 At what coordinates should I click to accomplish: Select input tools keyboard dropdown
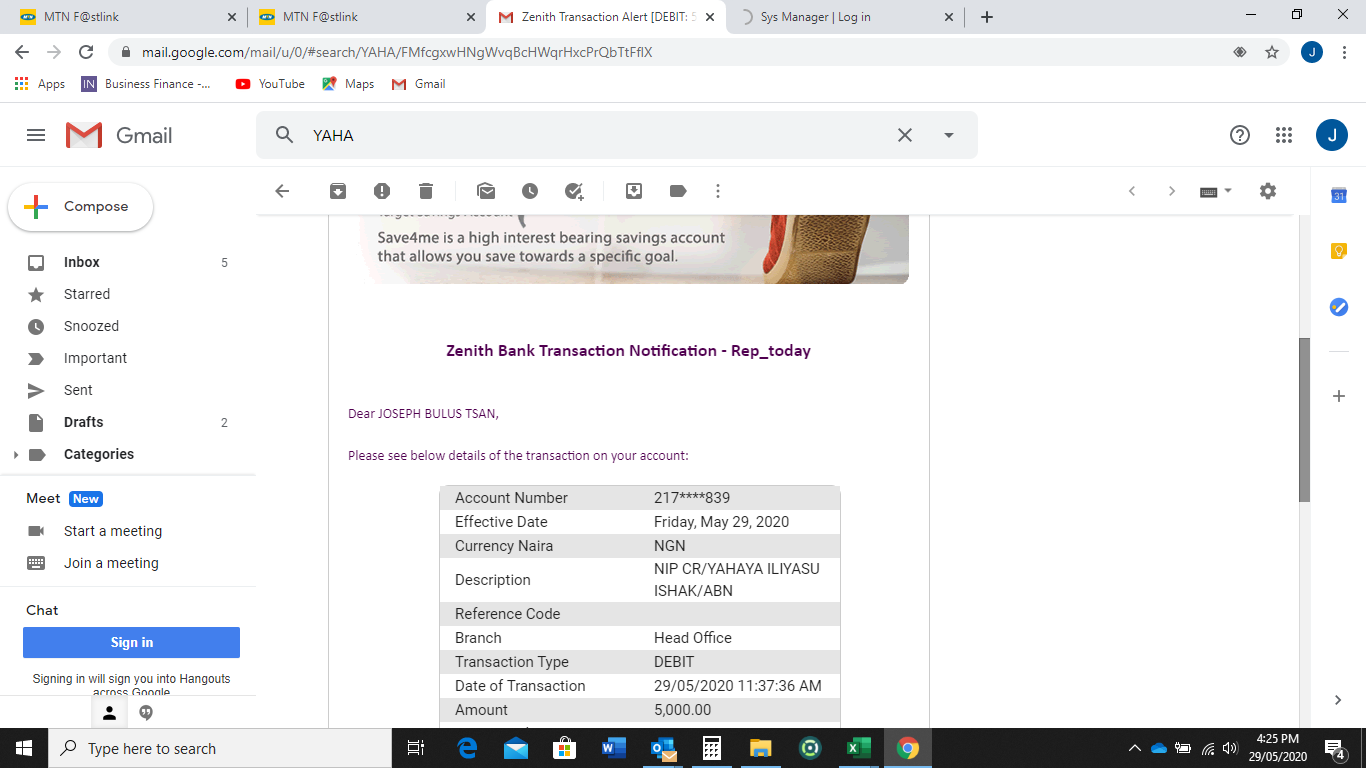(x=1216, y=191)
